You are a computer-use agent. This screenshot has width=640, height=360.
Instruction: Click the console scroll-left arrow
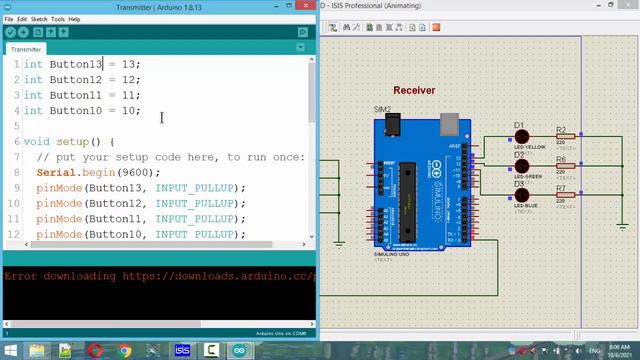point(7,324)
